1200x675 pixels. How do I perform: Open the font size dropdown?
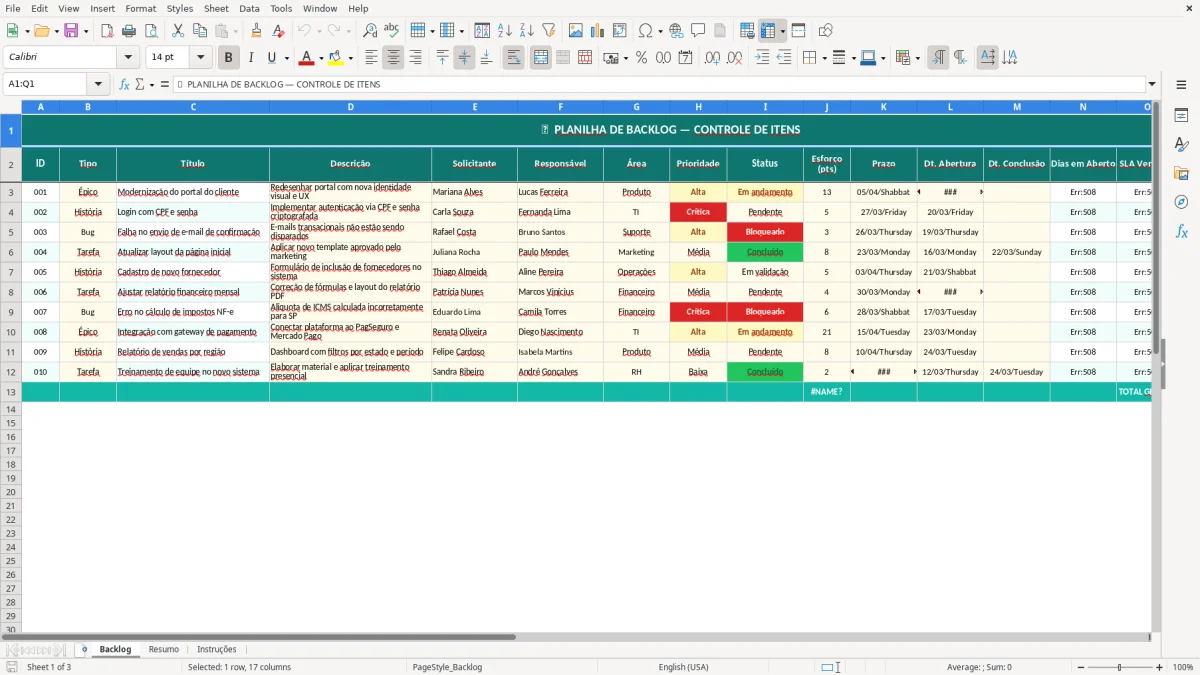click(200, 58)
